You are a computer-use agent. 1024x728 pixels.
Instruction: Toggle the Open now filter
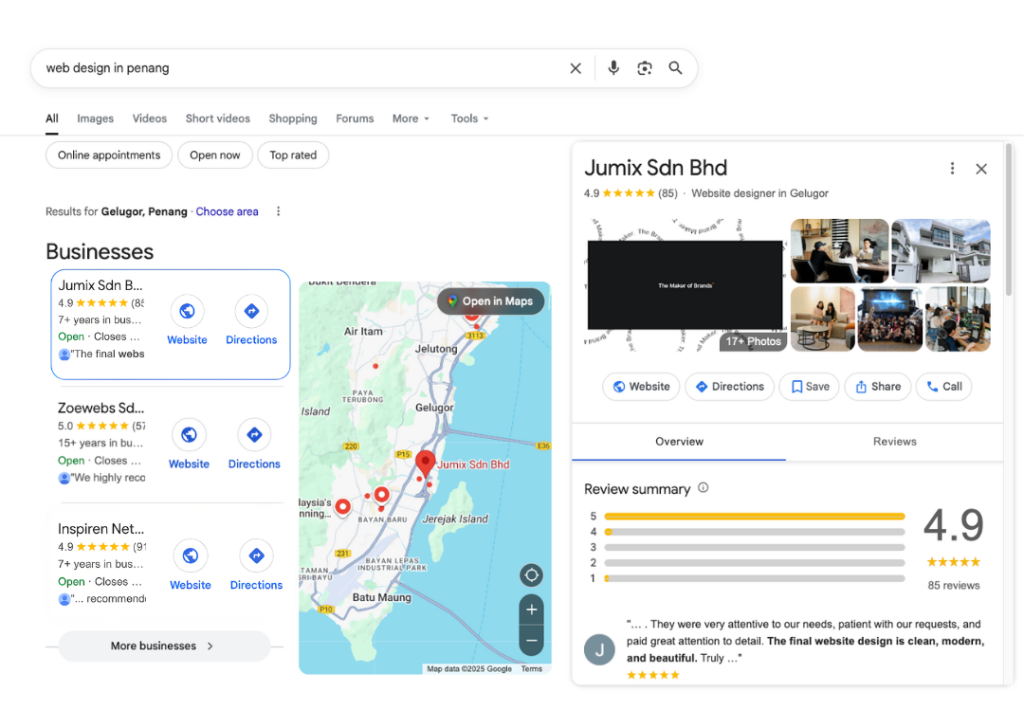215,155
